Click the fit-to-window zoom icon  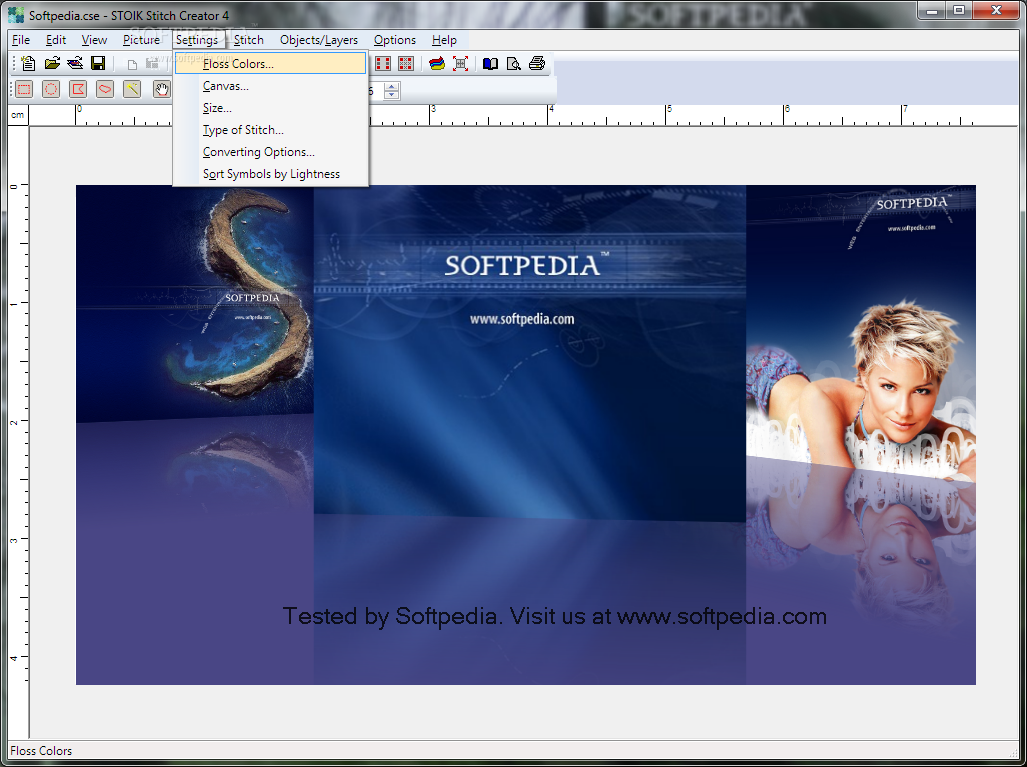[460, 64]
